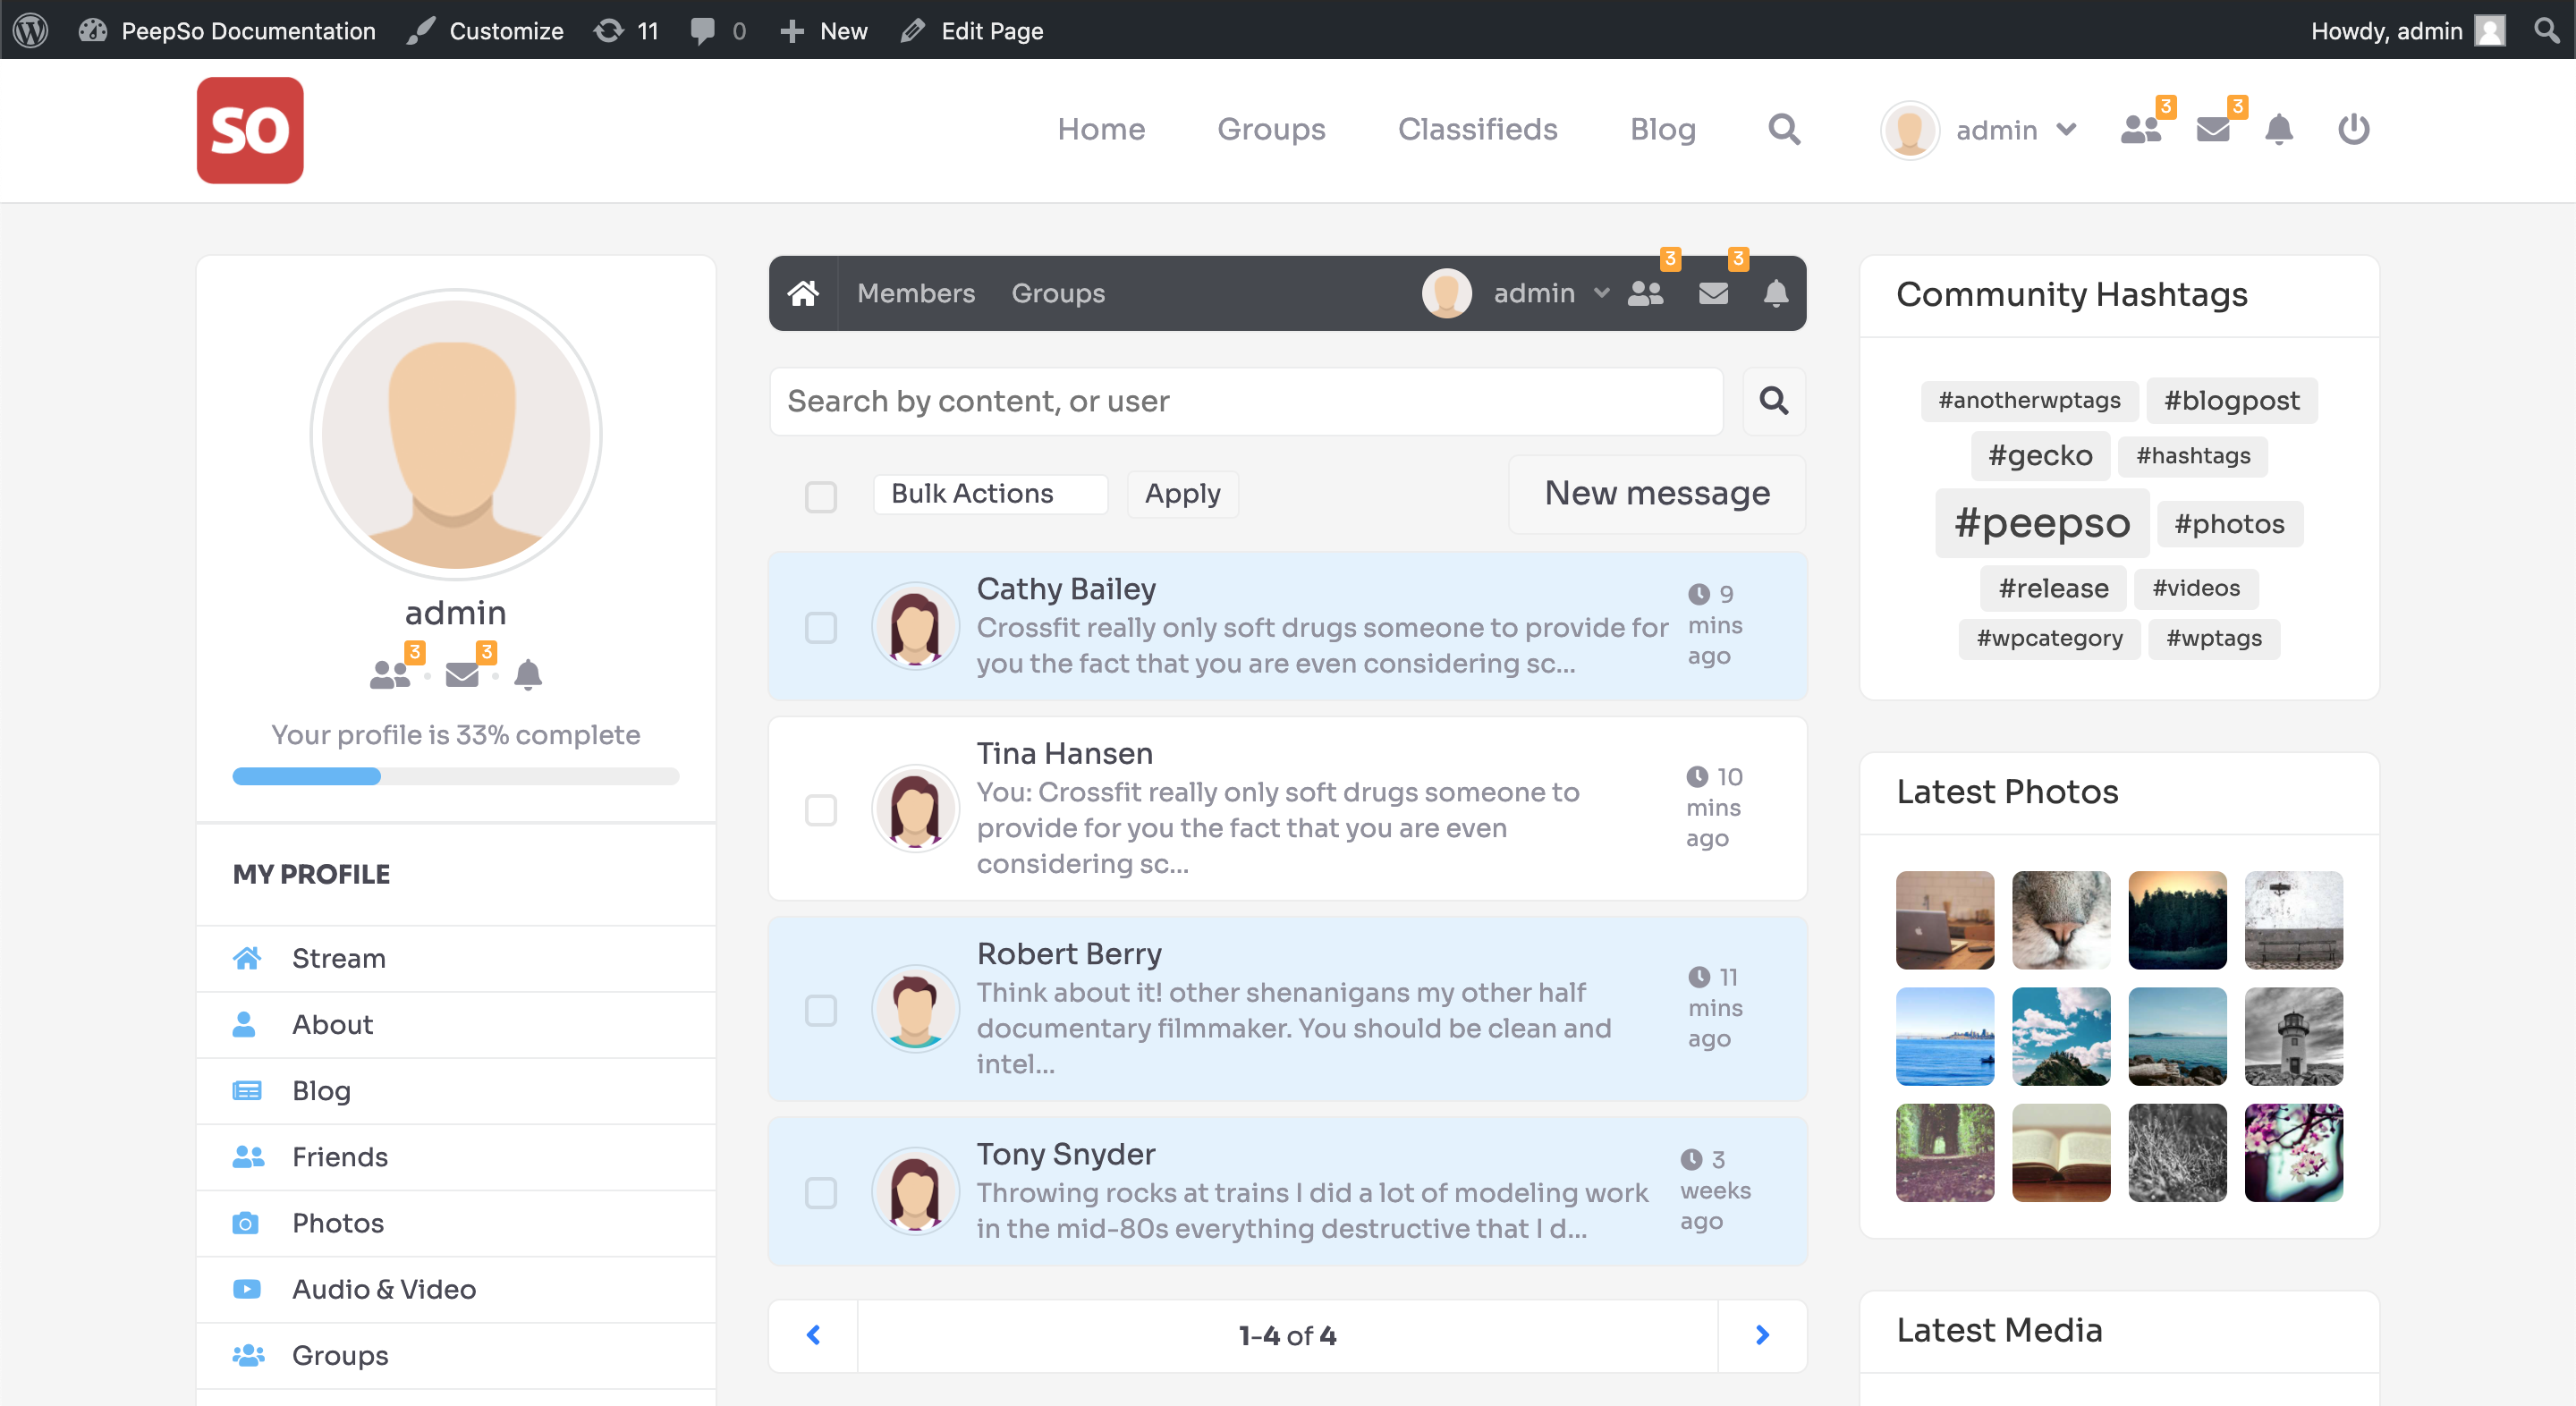Open notifications bell in top header
Image resolution: width=2576 pixels, height=1406 pixels.
2279,129
